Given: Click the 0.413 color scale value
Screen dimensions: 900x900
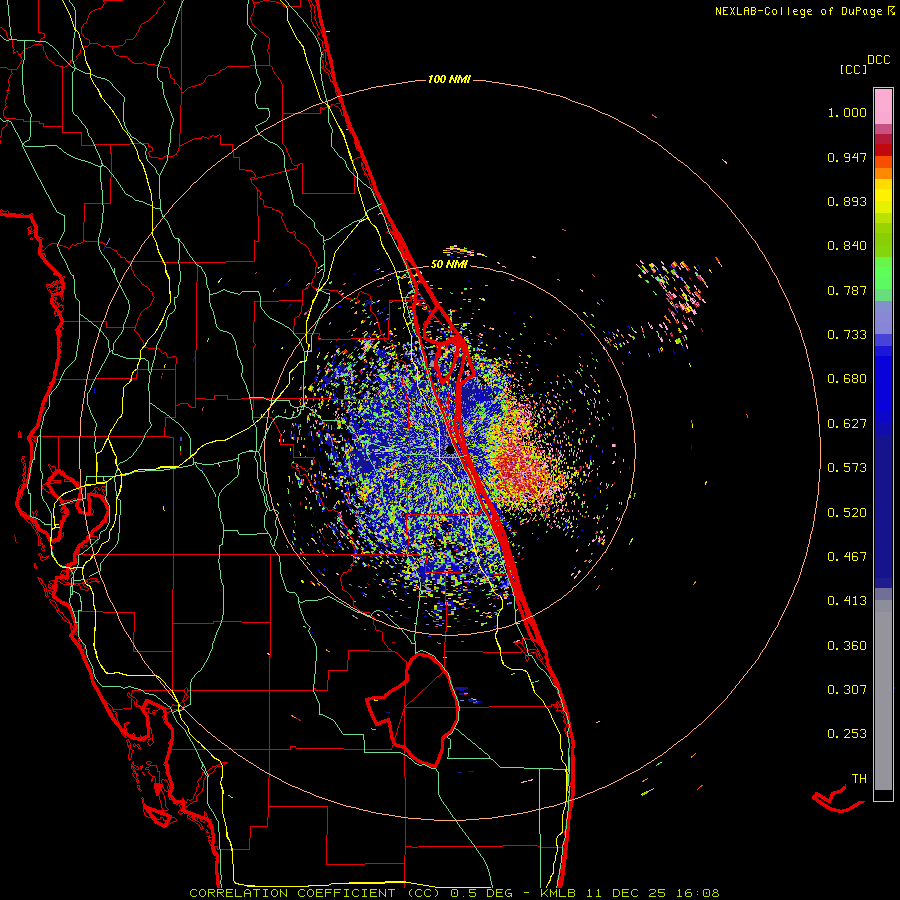Looking at the screenshot, I should 847,601.
